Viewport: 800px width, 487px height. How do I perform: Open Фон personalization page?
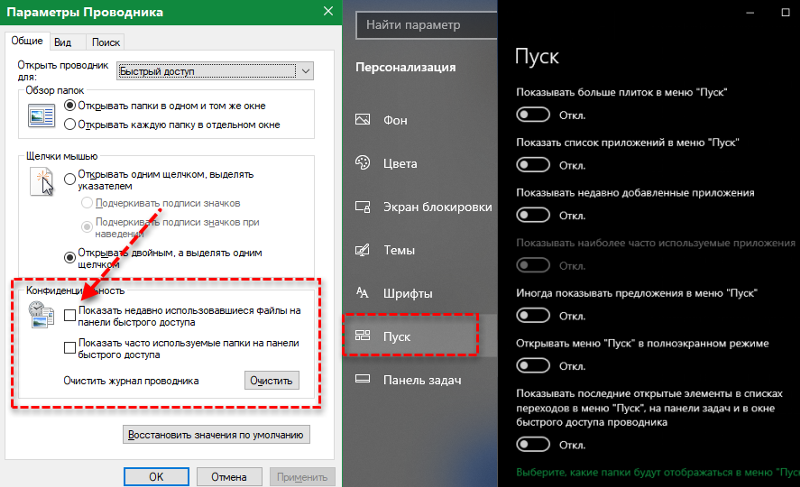click(419, 120)
